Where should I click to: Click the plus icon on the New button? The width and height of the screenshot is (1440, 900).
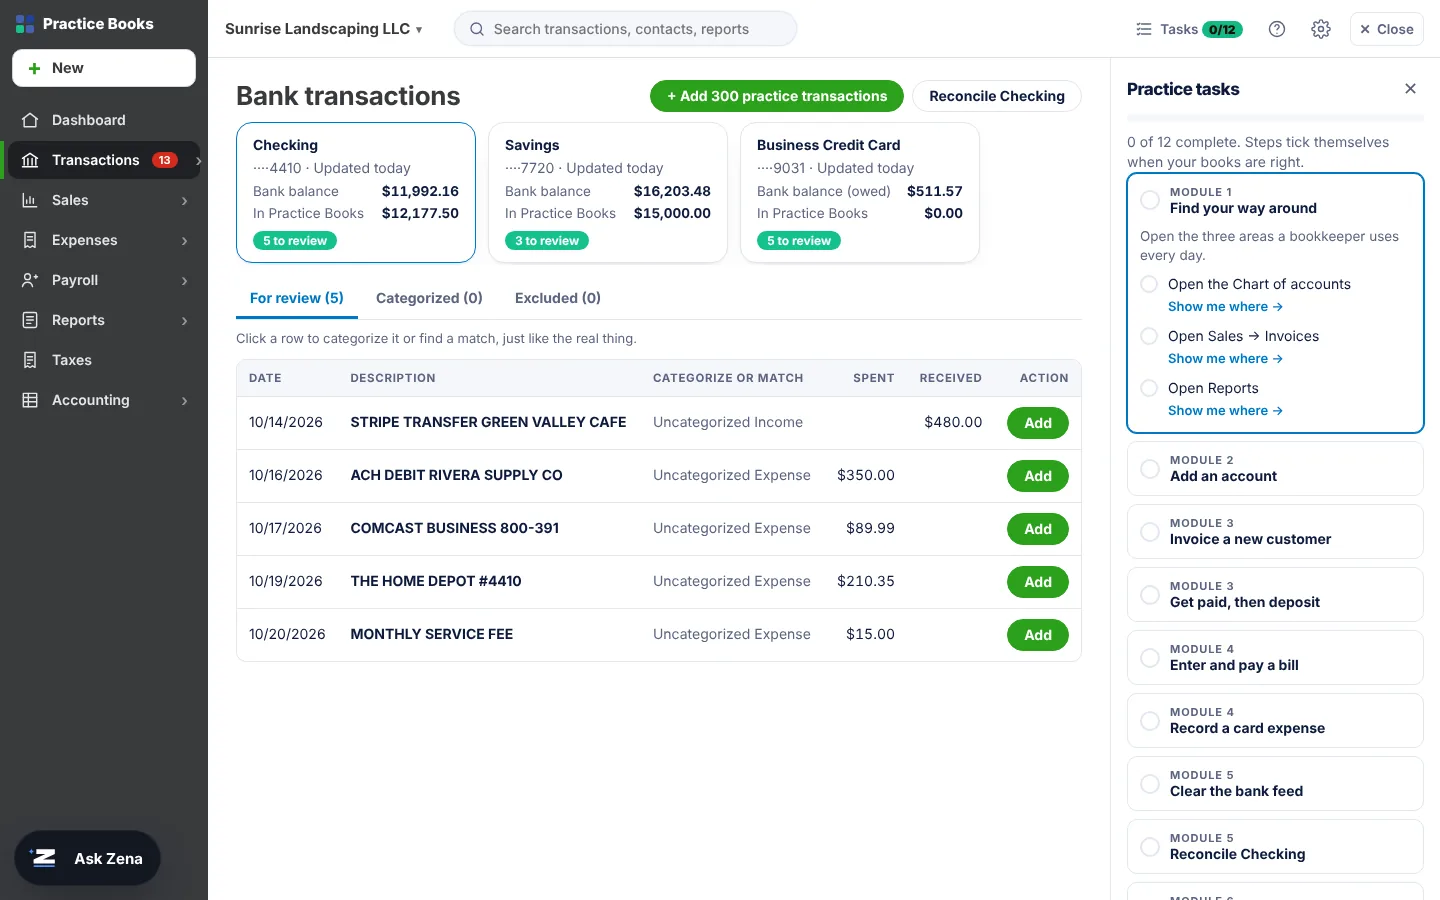(x=34, y=68)
